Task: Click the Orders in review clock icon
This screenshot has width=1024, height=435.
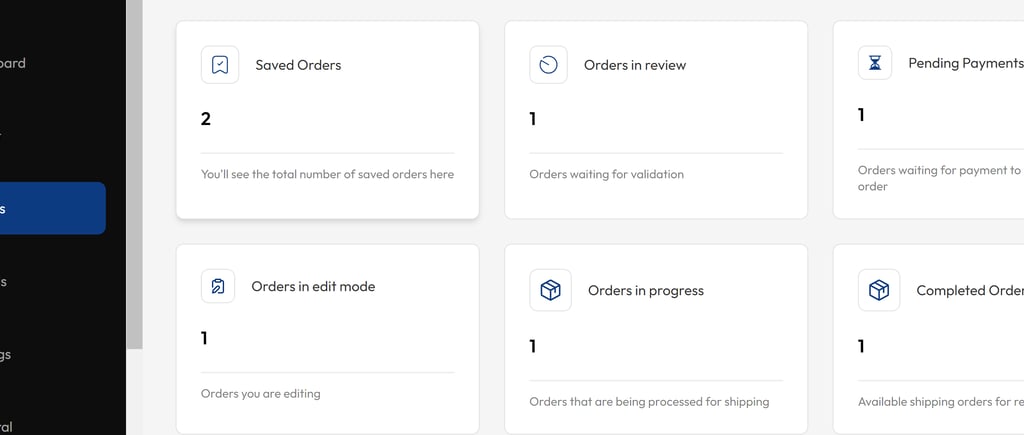Action: pyautogui.click(x=548, y=65)
